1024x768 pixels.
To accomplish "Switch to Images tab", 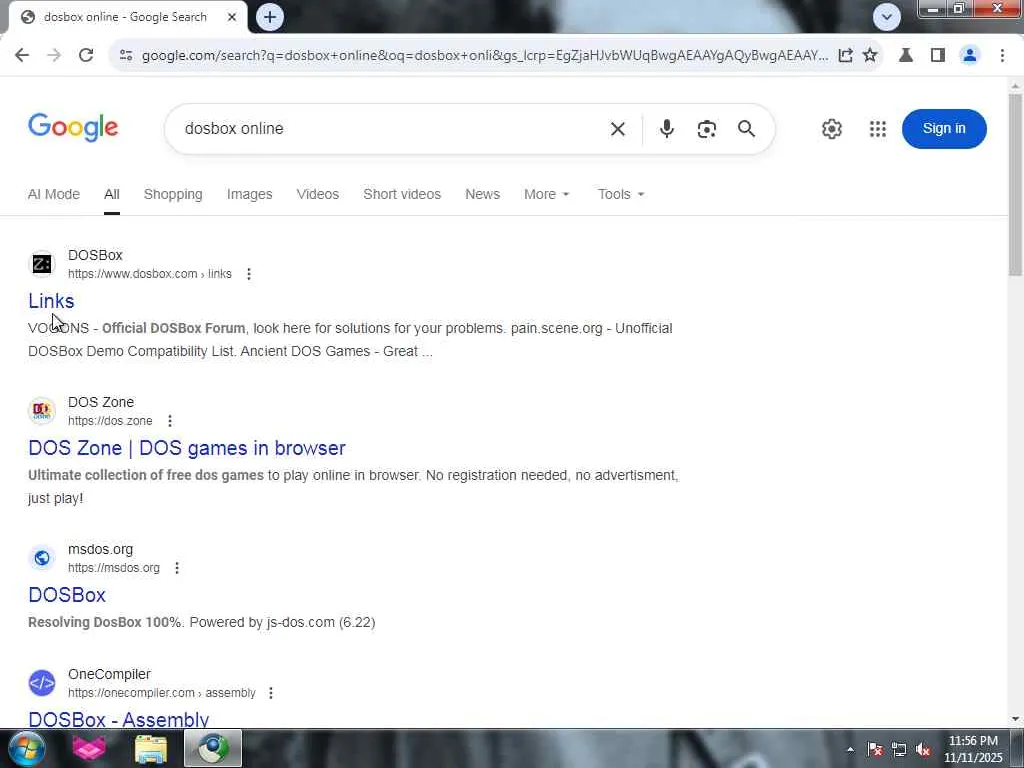I will click(x=249, y=194).
